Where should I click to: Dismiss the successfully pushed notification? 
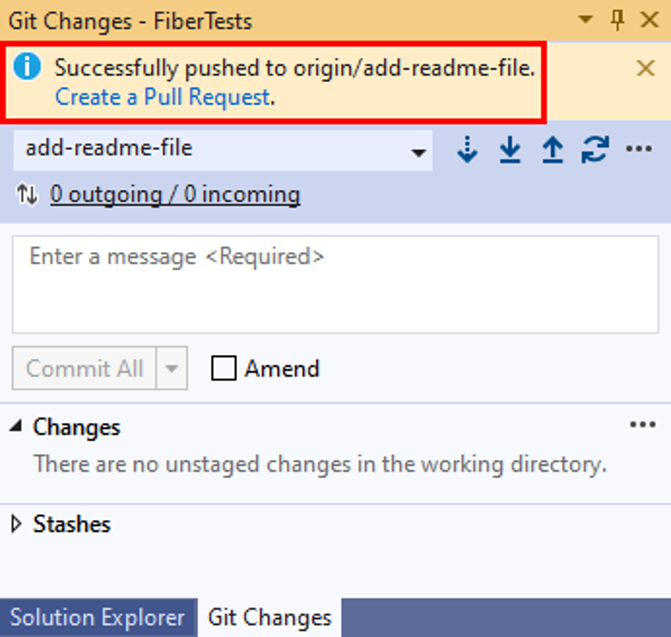click(x=645, y=68)
